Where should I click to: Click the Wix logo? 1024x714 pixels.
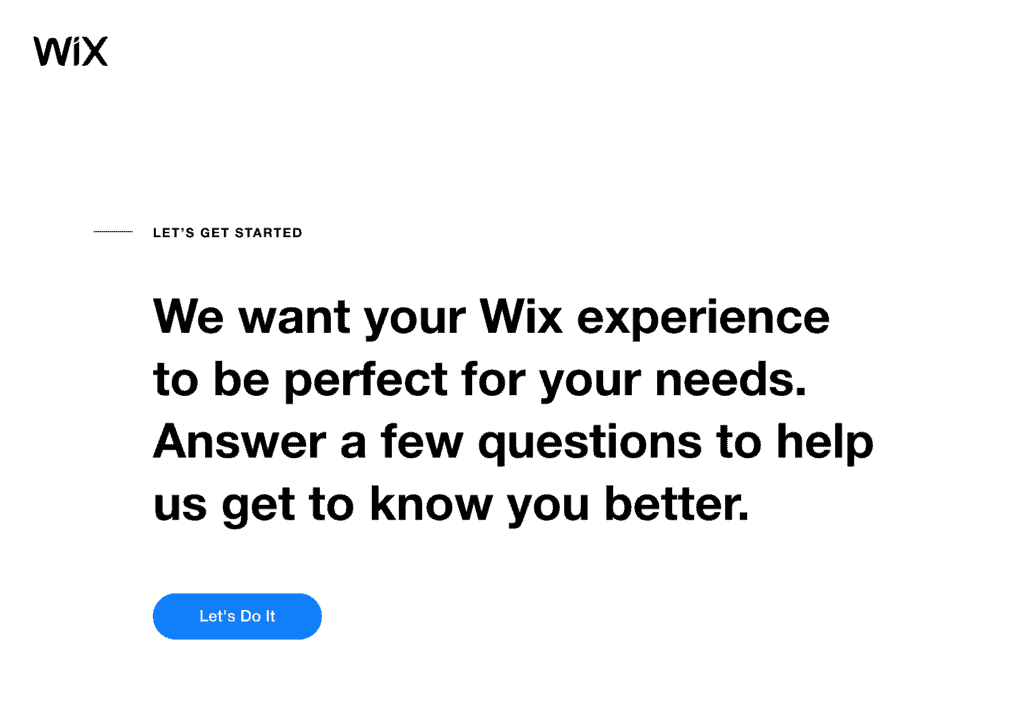71,51
